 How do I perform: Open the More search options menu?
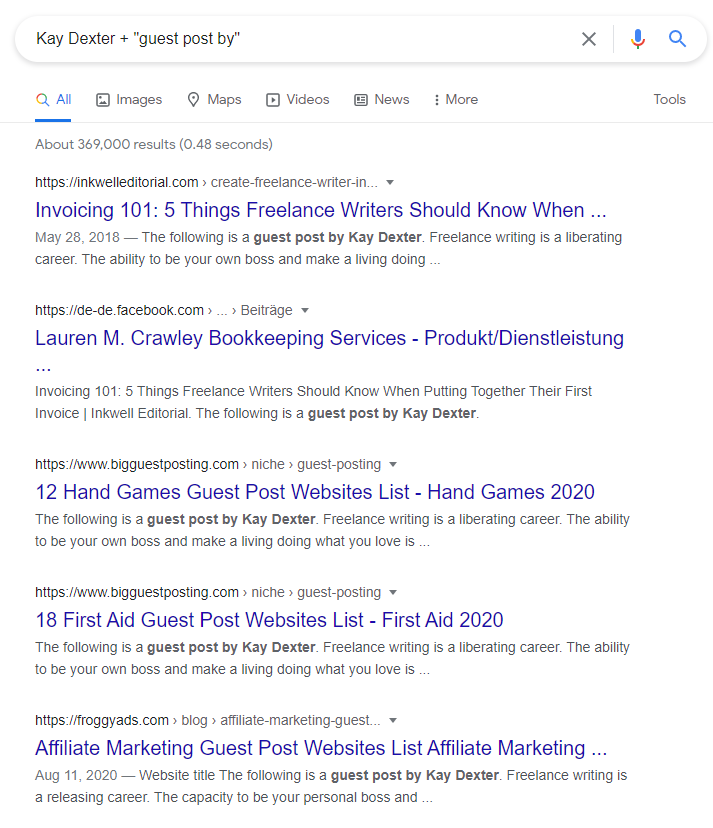[455, 99]
